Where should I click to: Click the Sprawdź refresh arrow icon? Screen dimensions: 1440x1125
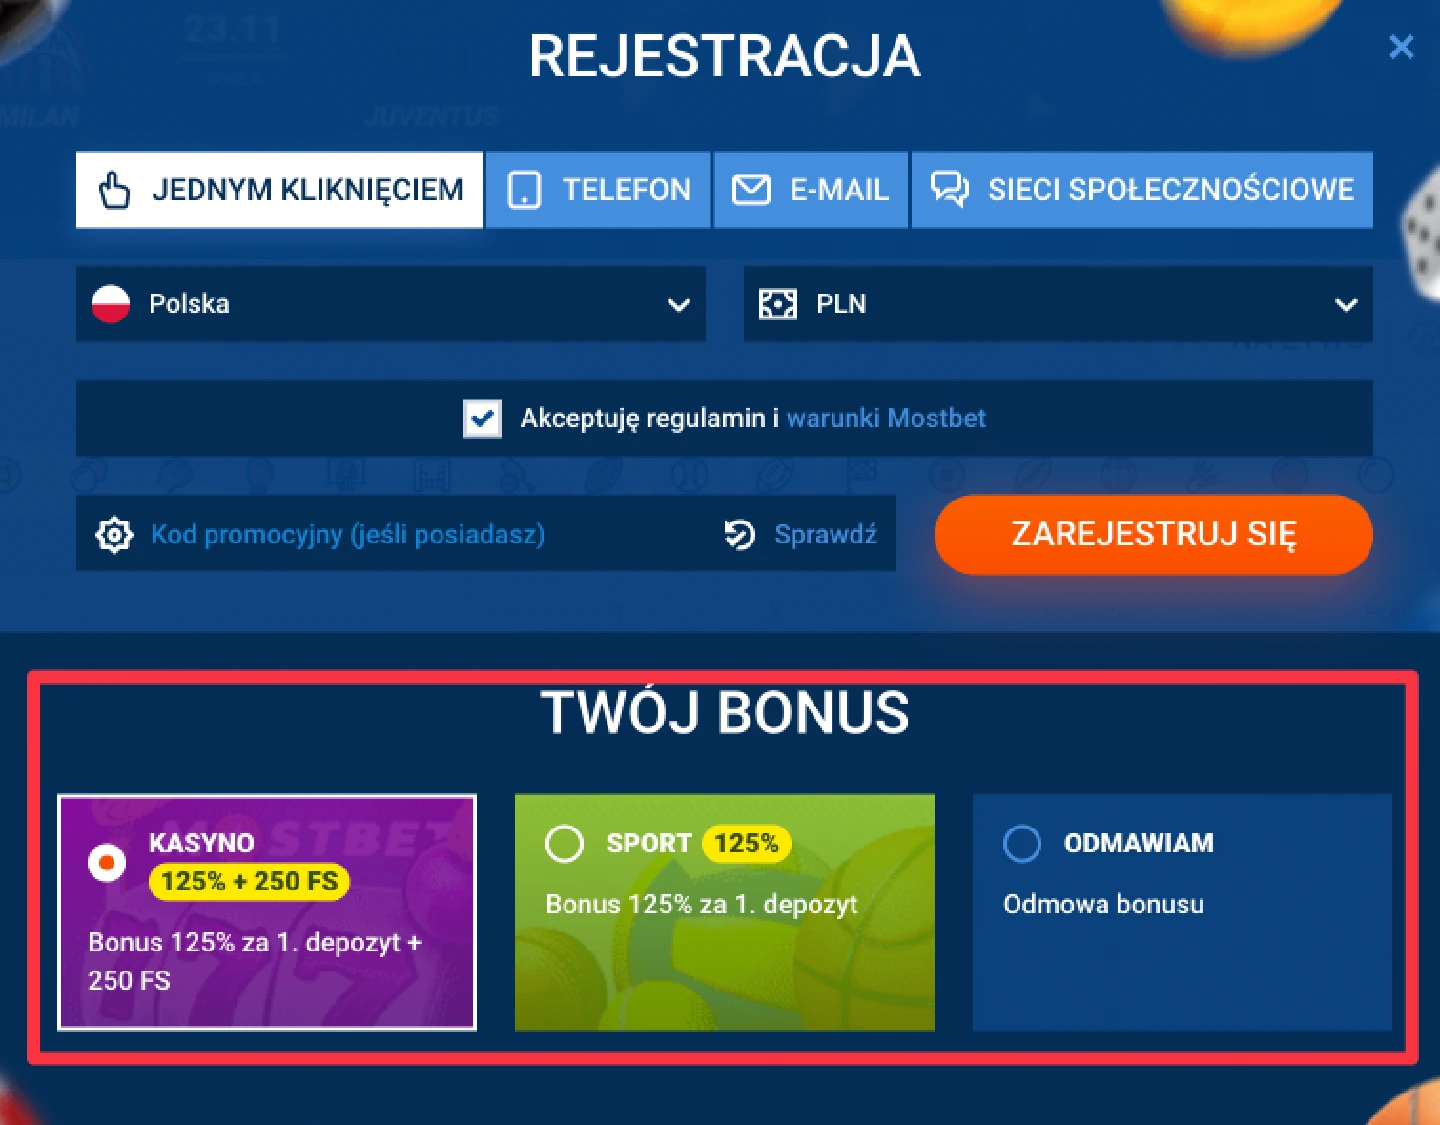coord(739,535)
